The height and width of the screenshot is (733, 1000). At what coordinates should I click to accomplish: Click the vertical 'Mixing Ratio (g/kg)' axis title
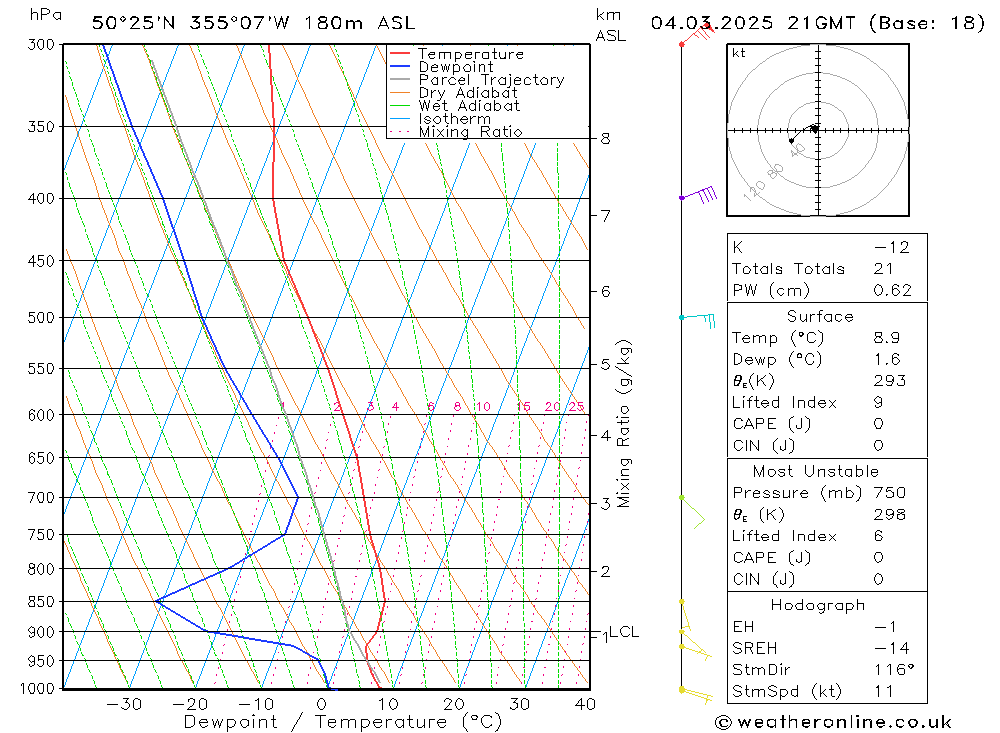623,424
